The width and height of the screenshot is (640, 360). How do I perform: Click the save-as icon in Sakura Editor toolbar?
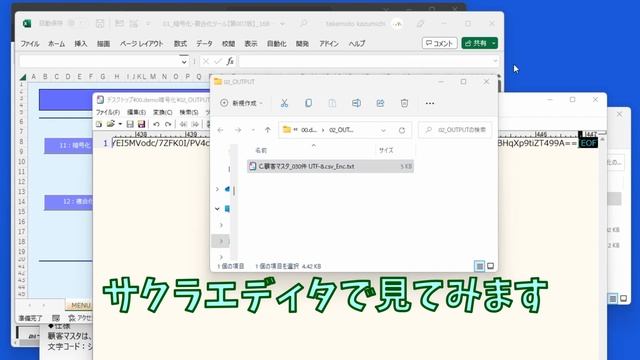[141, 124]
